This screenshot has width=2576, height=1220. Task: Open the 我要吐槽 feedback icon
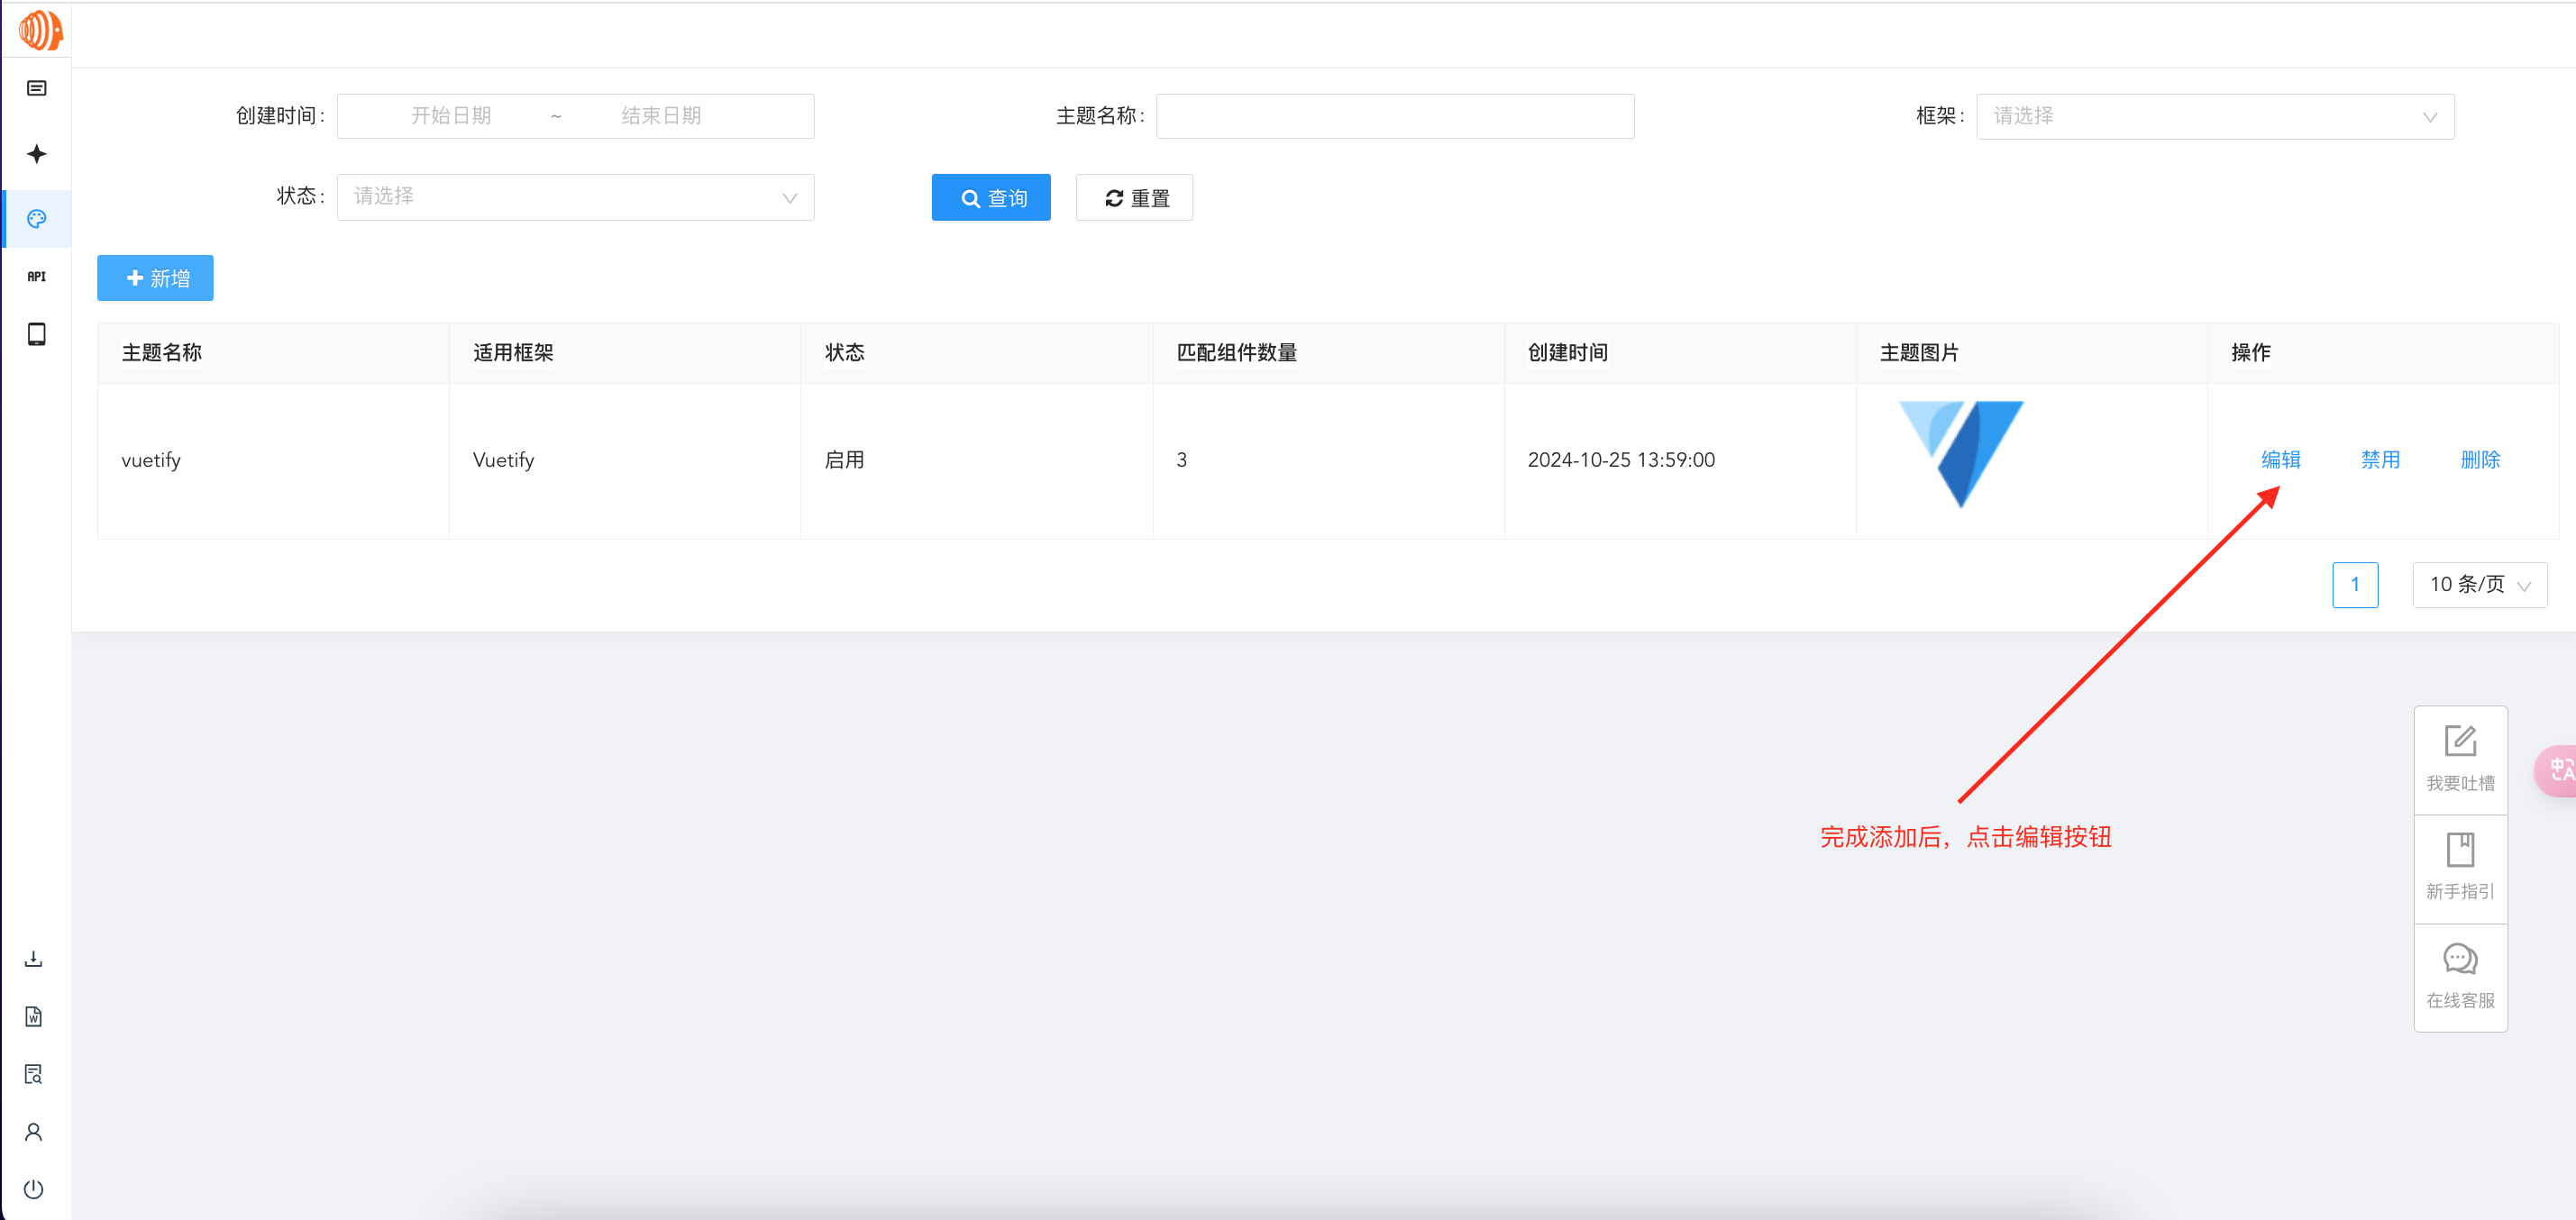[2459, 759]
